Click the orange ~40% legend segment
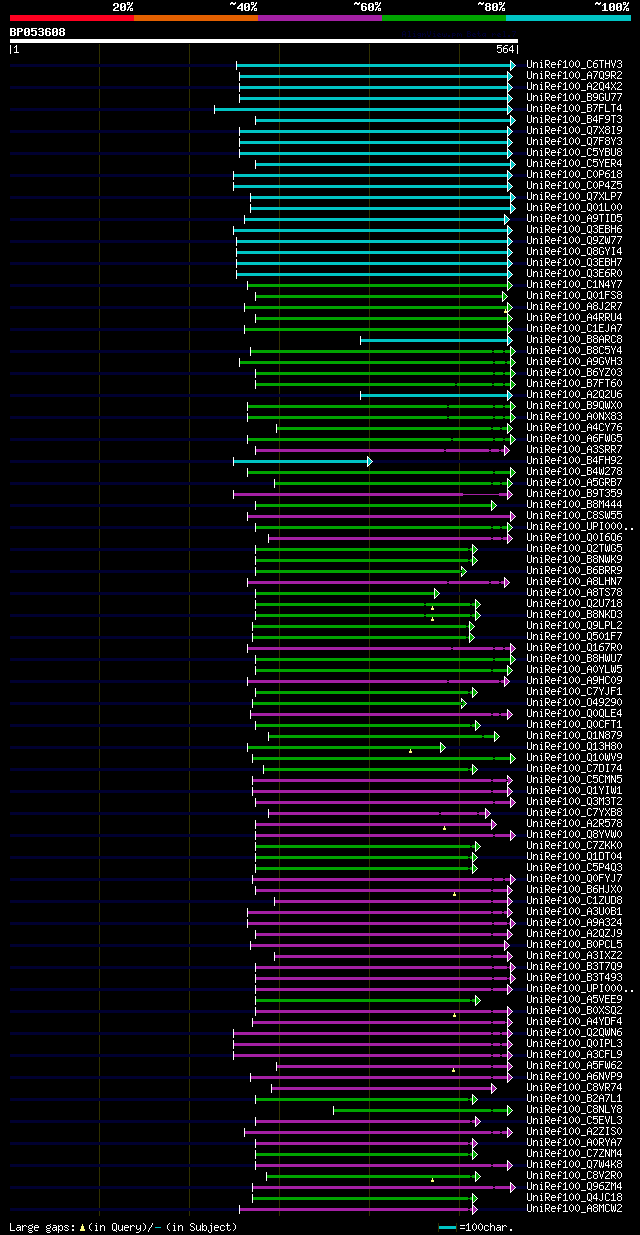This screenshot has height=1235, width=640. 196,17
